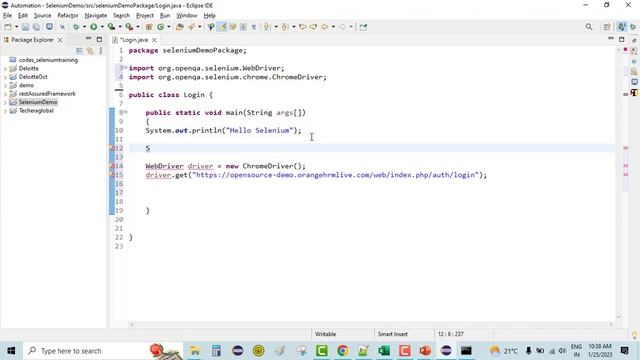
Task: Maximize the Package Explorer view
Action: [x=99, y=40]
